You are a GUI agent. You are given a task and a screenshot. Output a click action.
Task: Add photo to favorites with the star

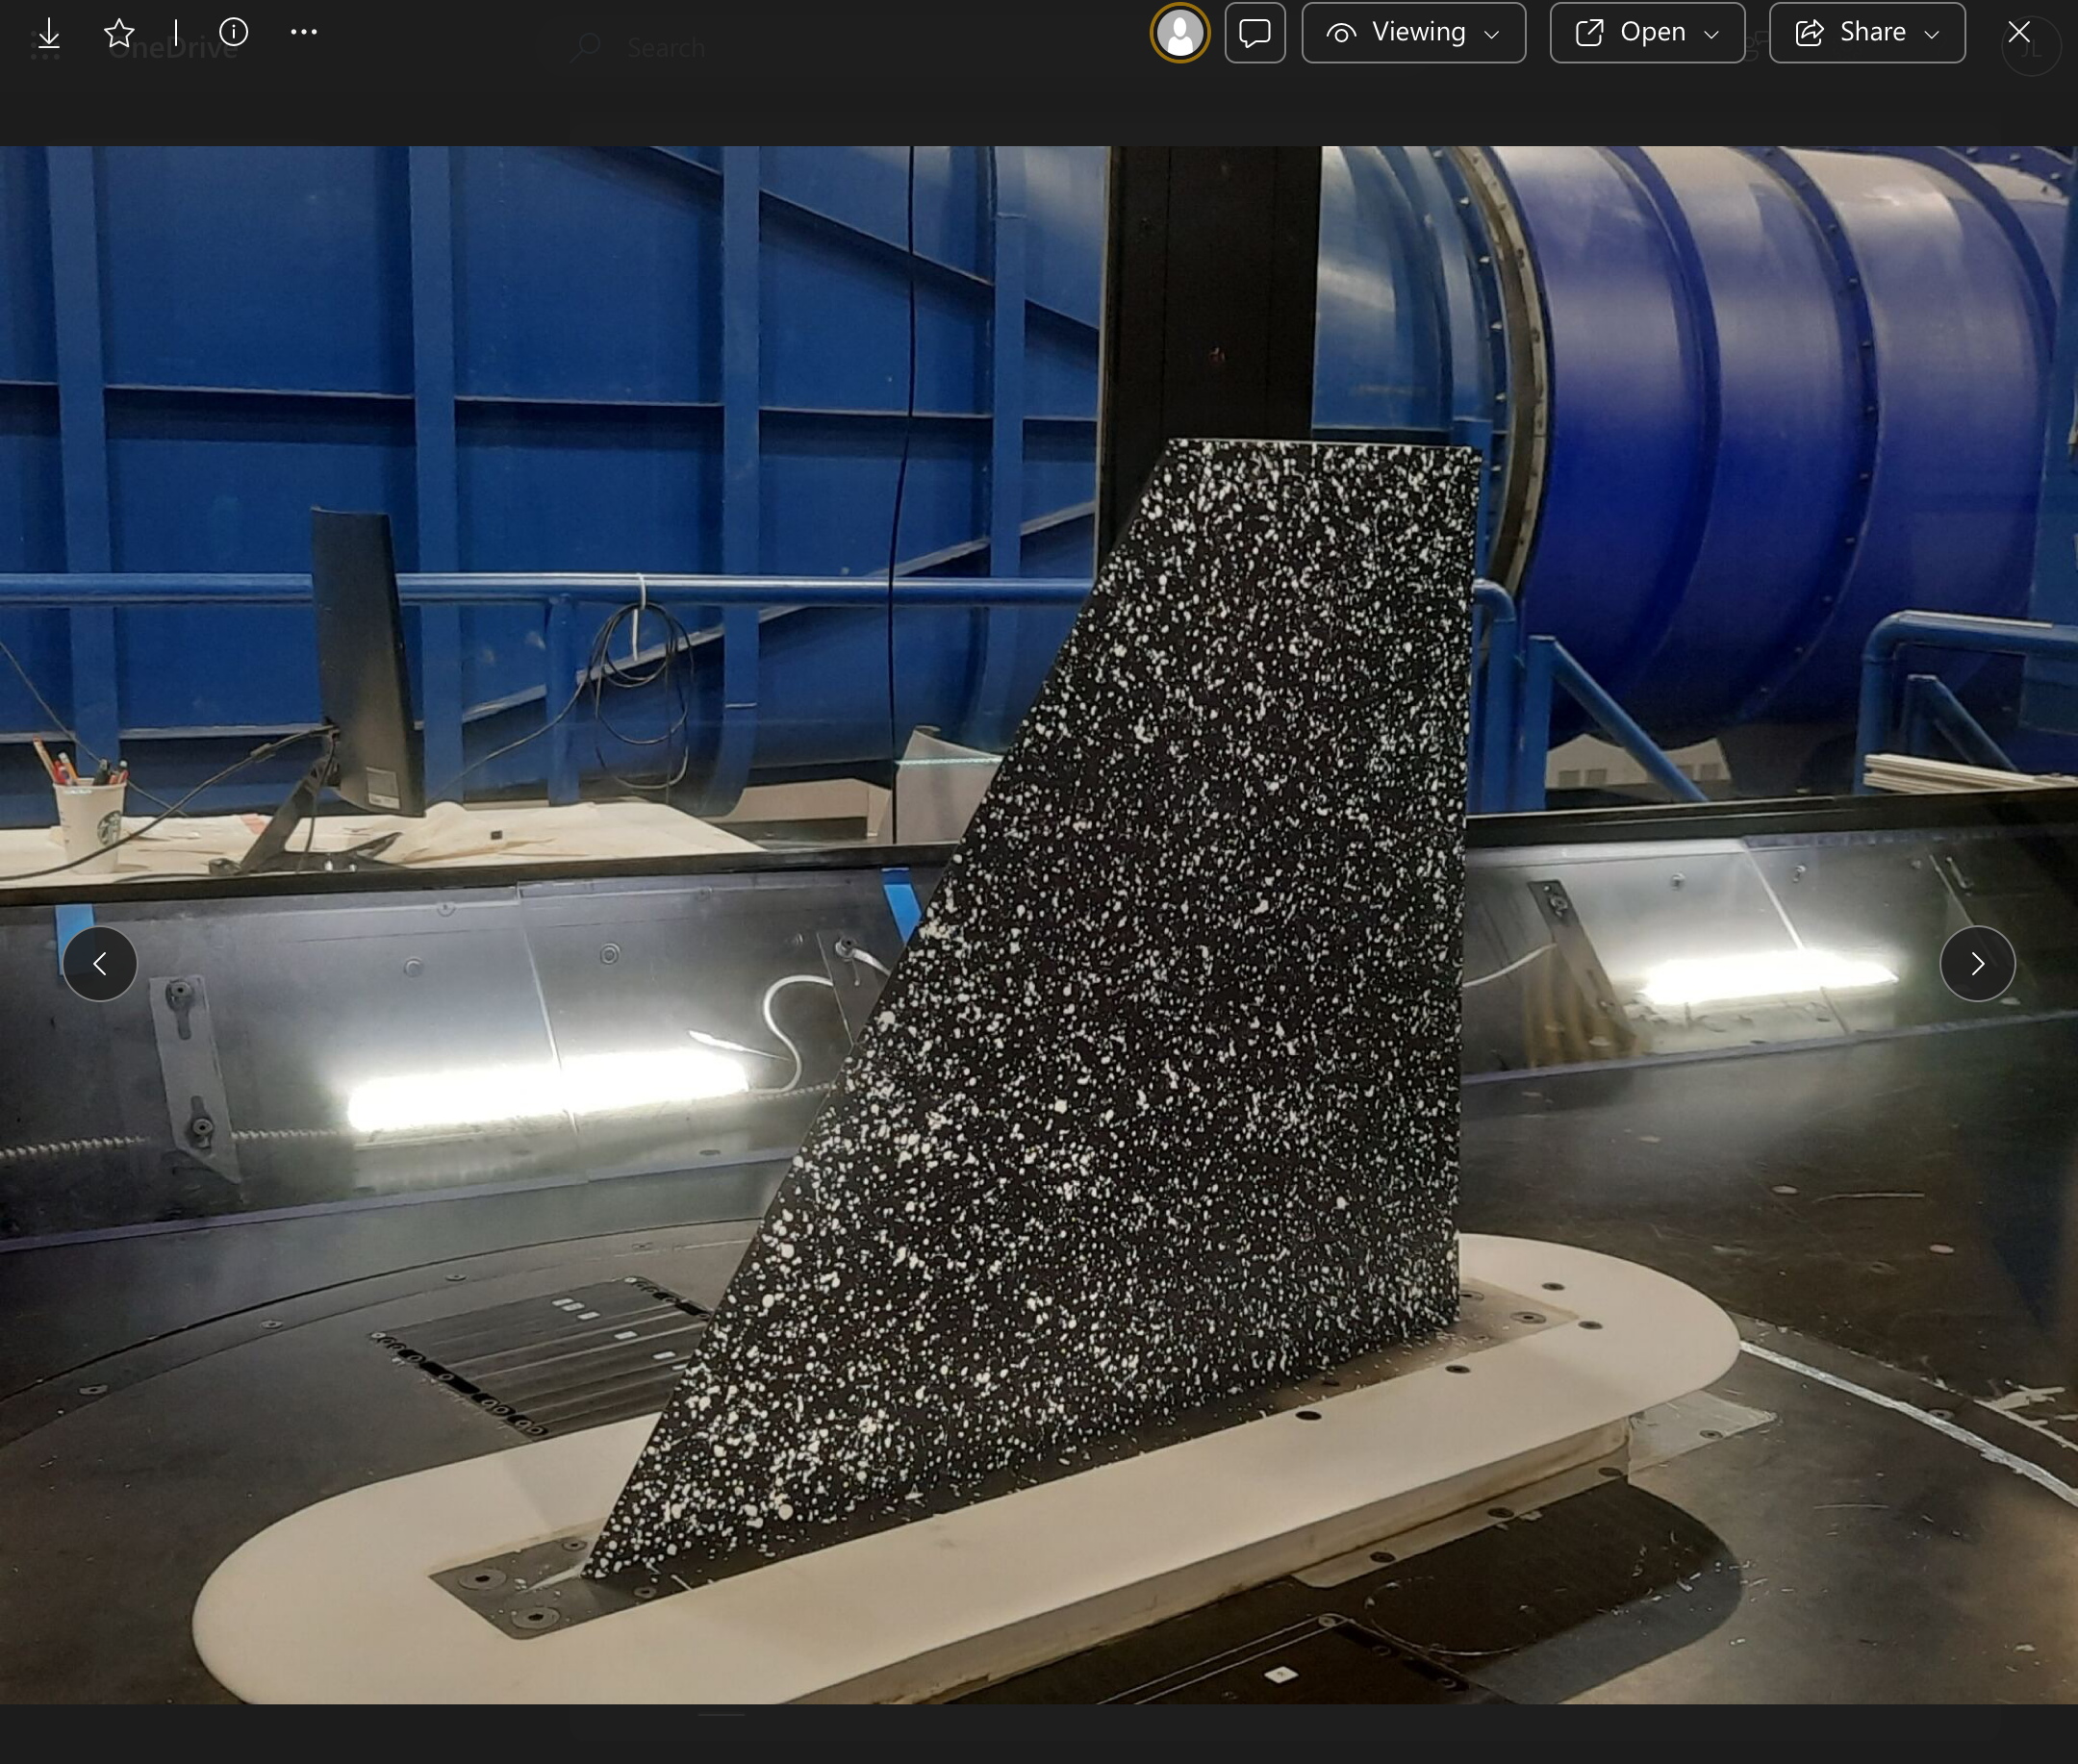119,33
